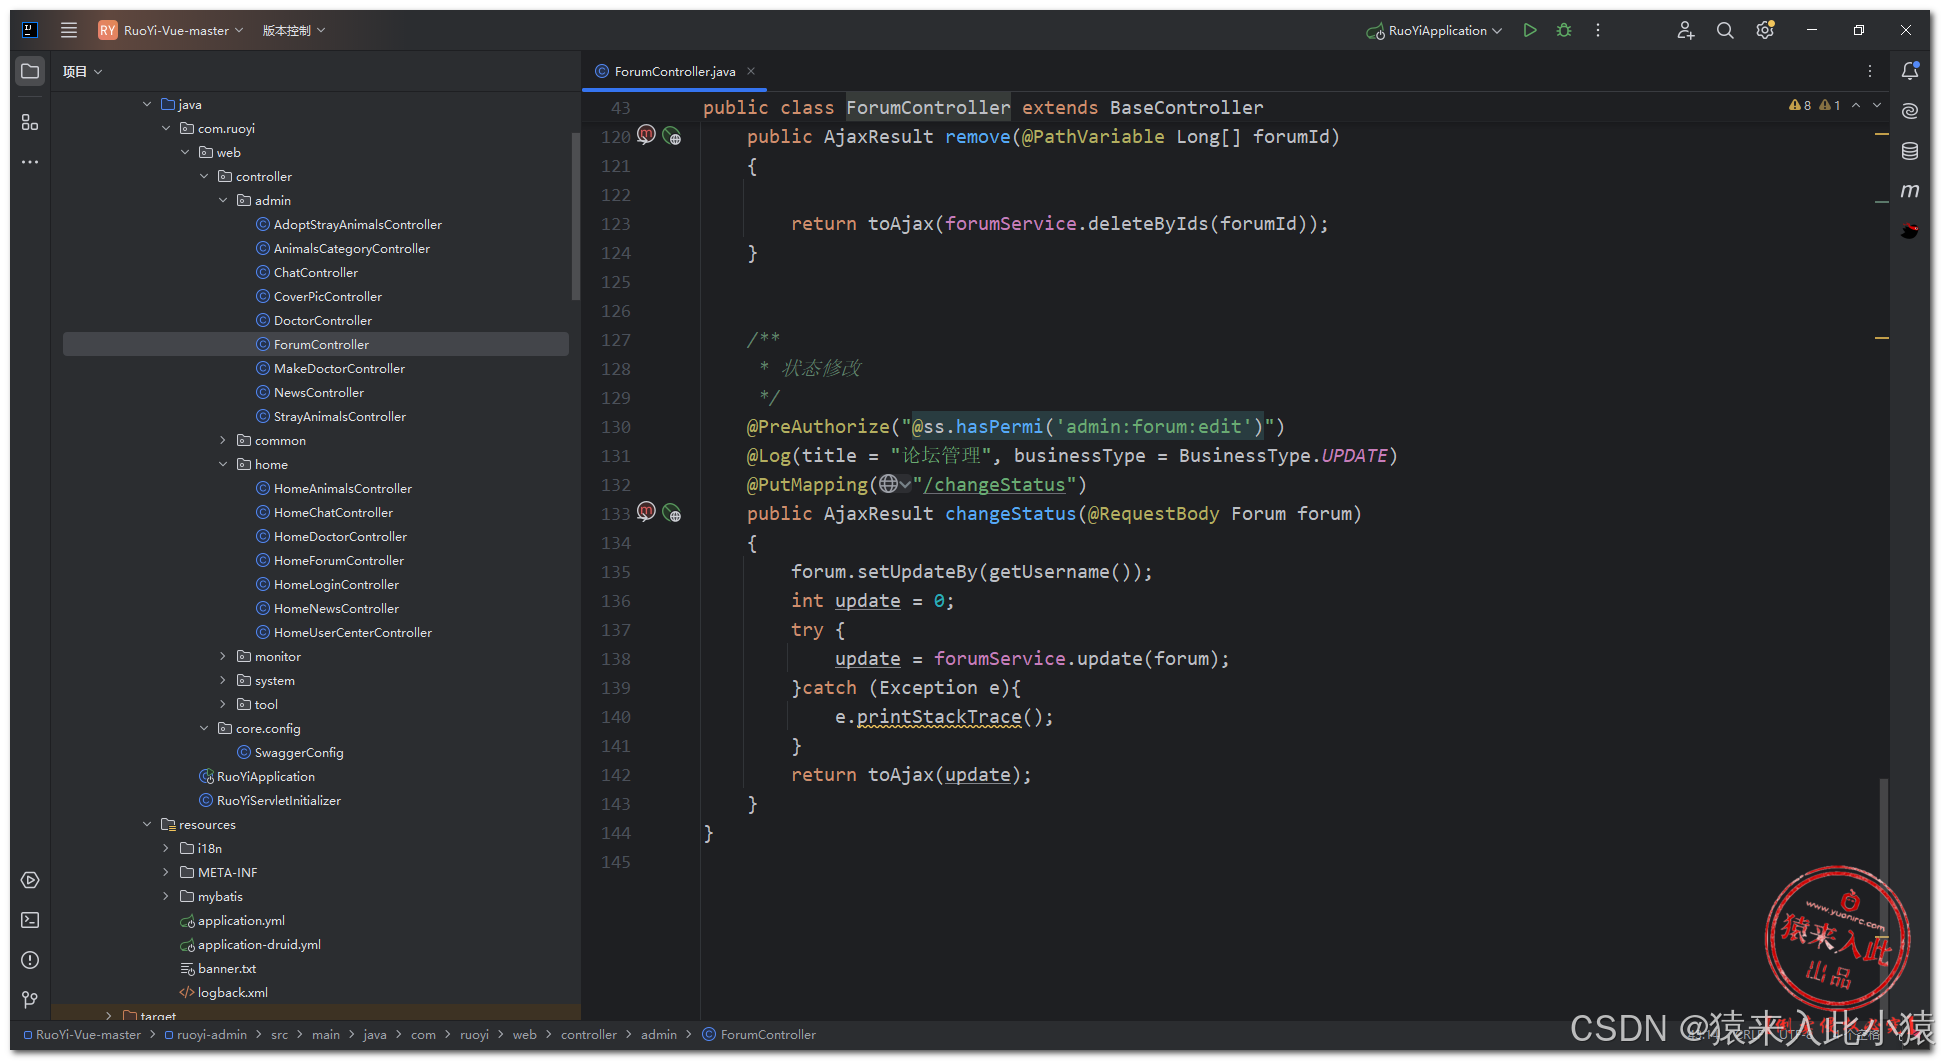Viewport: 1941px width, 1061px height.
Task: Run RuoYiApplication with the play icon
Action: (x=1529, y=30)
